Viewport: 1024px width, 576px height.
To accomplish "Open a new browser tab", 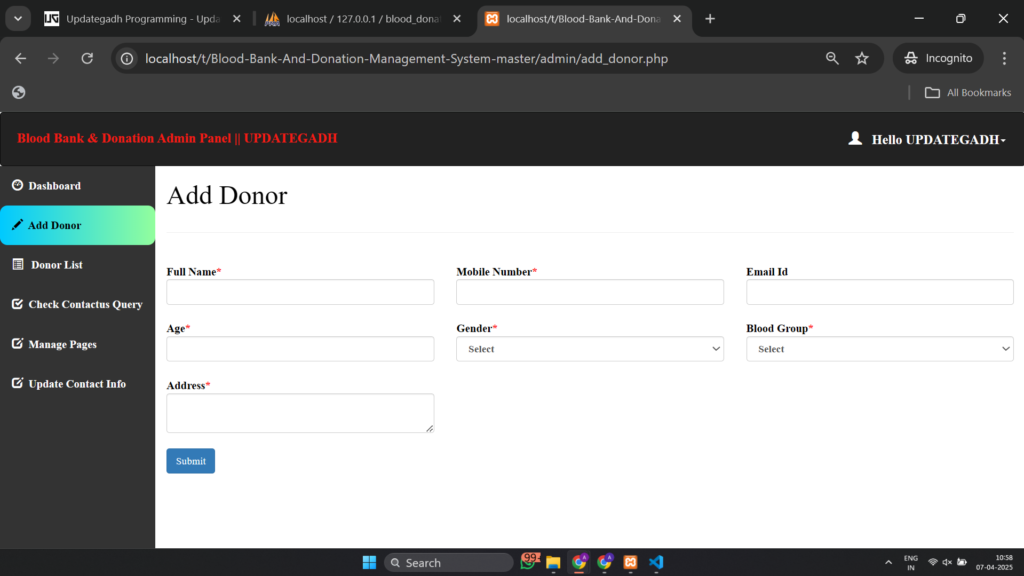I will click(710, 19).
